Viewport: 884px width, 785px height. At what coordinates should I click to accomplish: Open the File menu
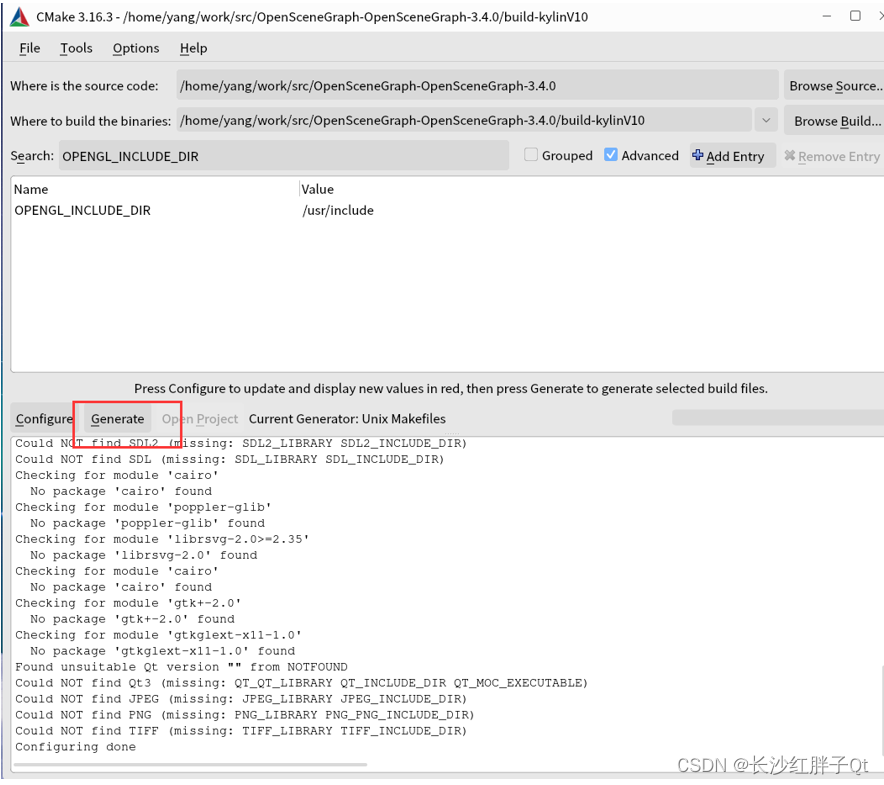point(29,48)
